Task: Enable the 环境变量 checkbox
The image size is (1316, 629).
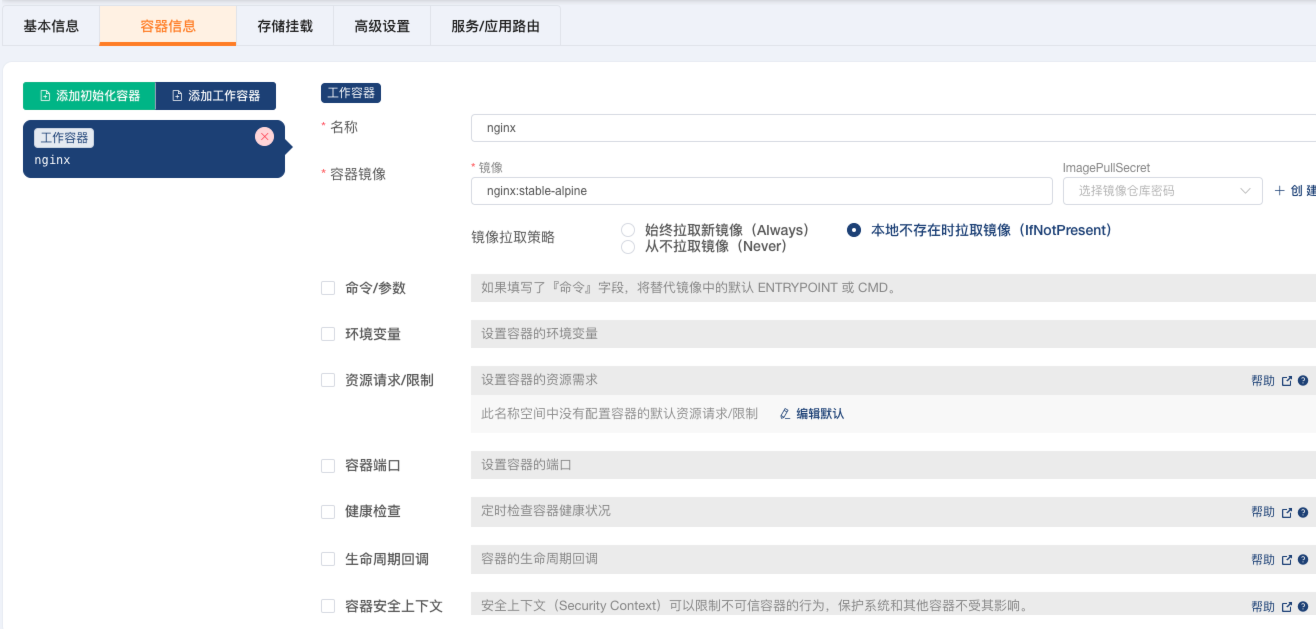Action: pyautogui.click(x=328, y=334)
